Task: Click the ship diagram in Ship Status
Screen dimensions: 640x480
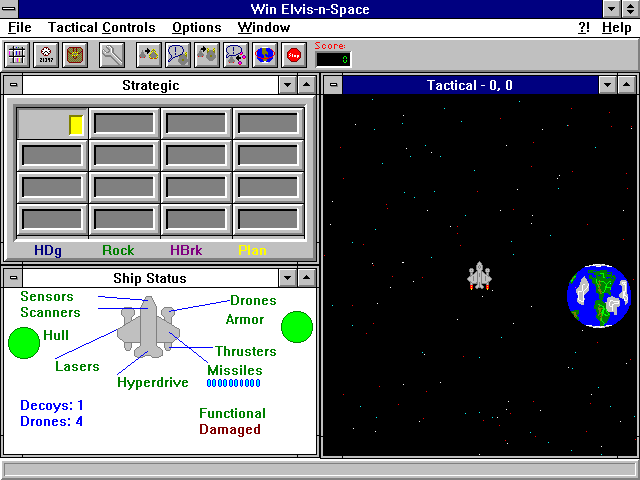Action: 149,327
